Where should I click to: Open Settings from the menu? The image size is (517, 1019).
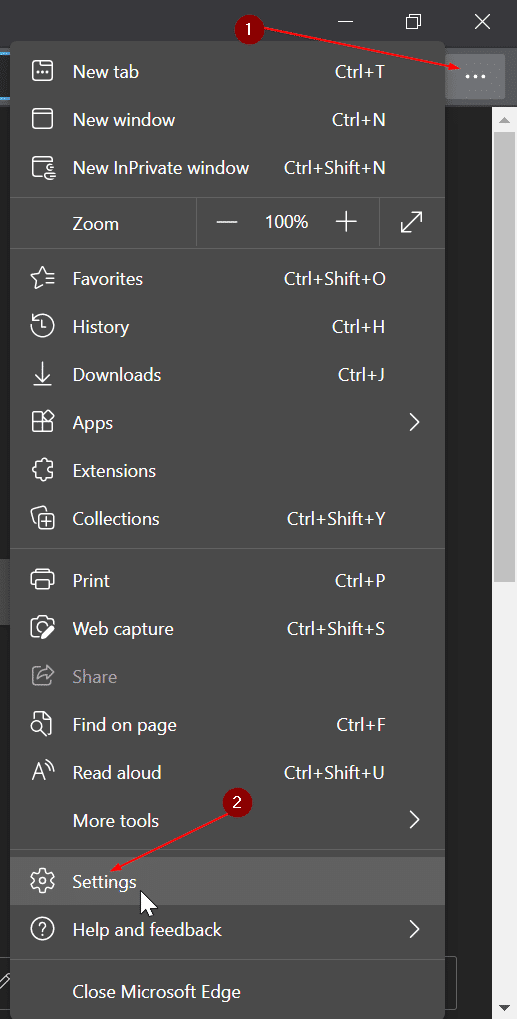[x=227, y=881]
